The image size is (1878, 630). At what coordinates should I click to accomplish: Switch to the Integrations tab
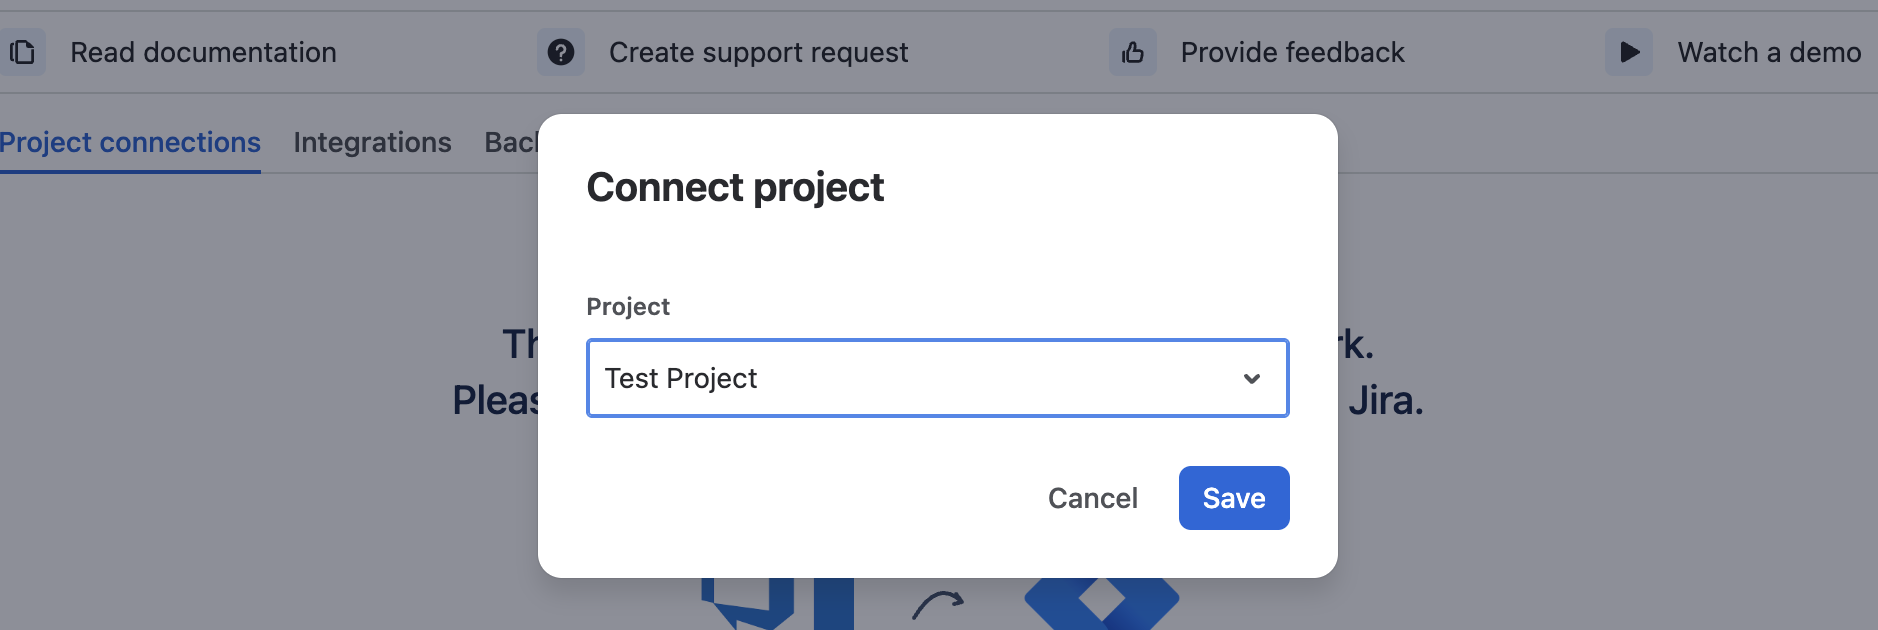[x=372, y=143]
